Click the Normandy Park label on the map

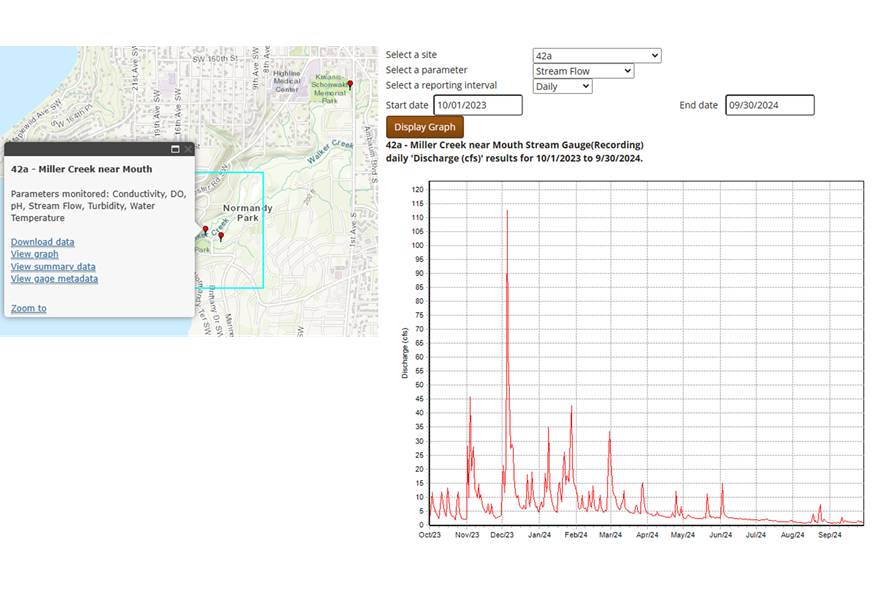[x=247, y=213]
